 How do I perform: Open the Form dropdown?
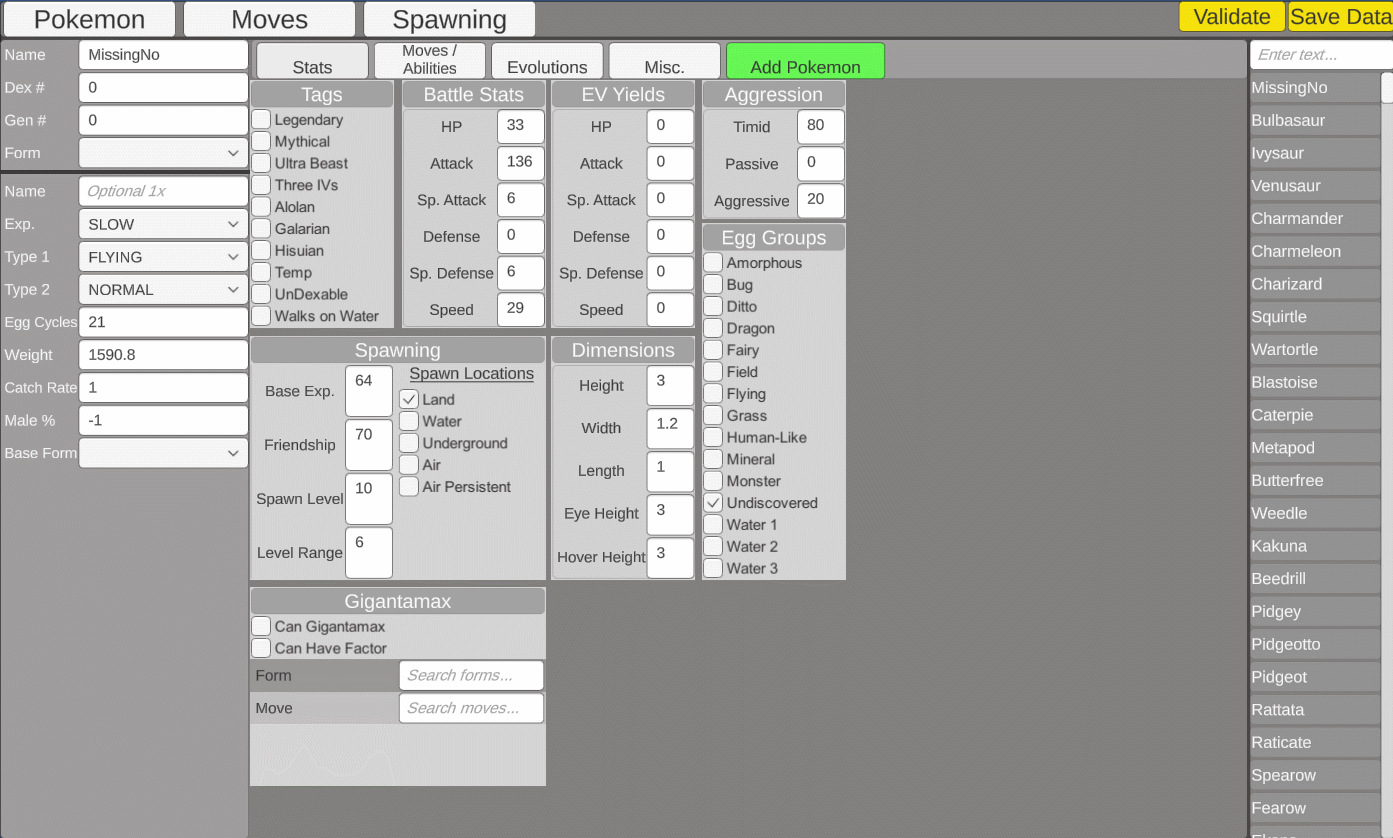(163, 153)
